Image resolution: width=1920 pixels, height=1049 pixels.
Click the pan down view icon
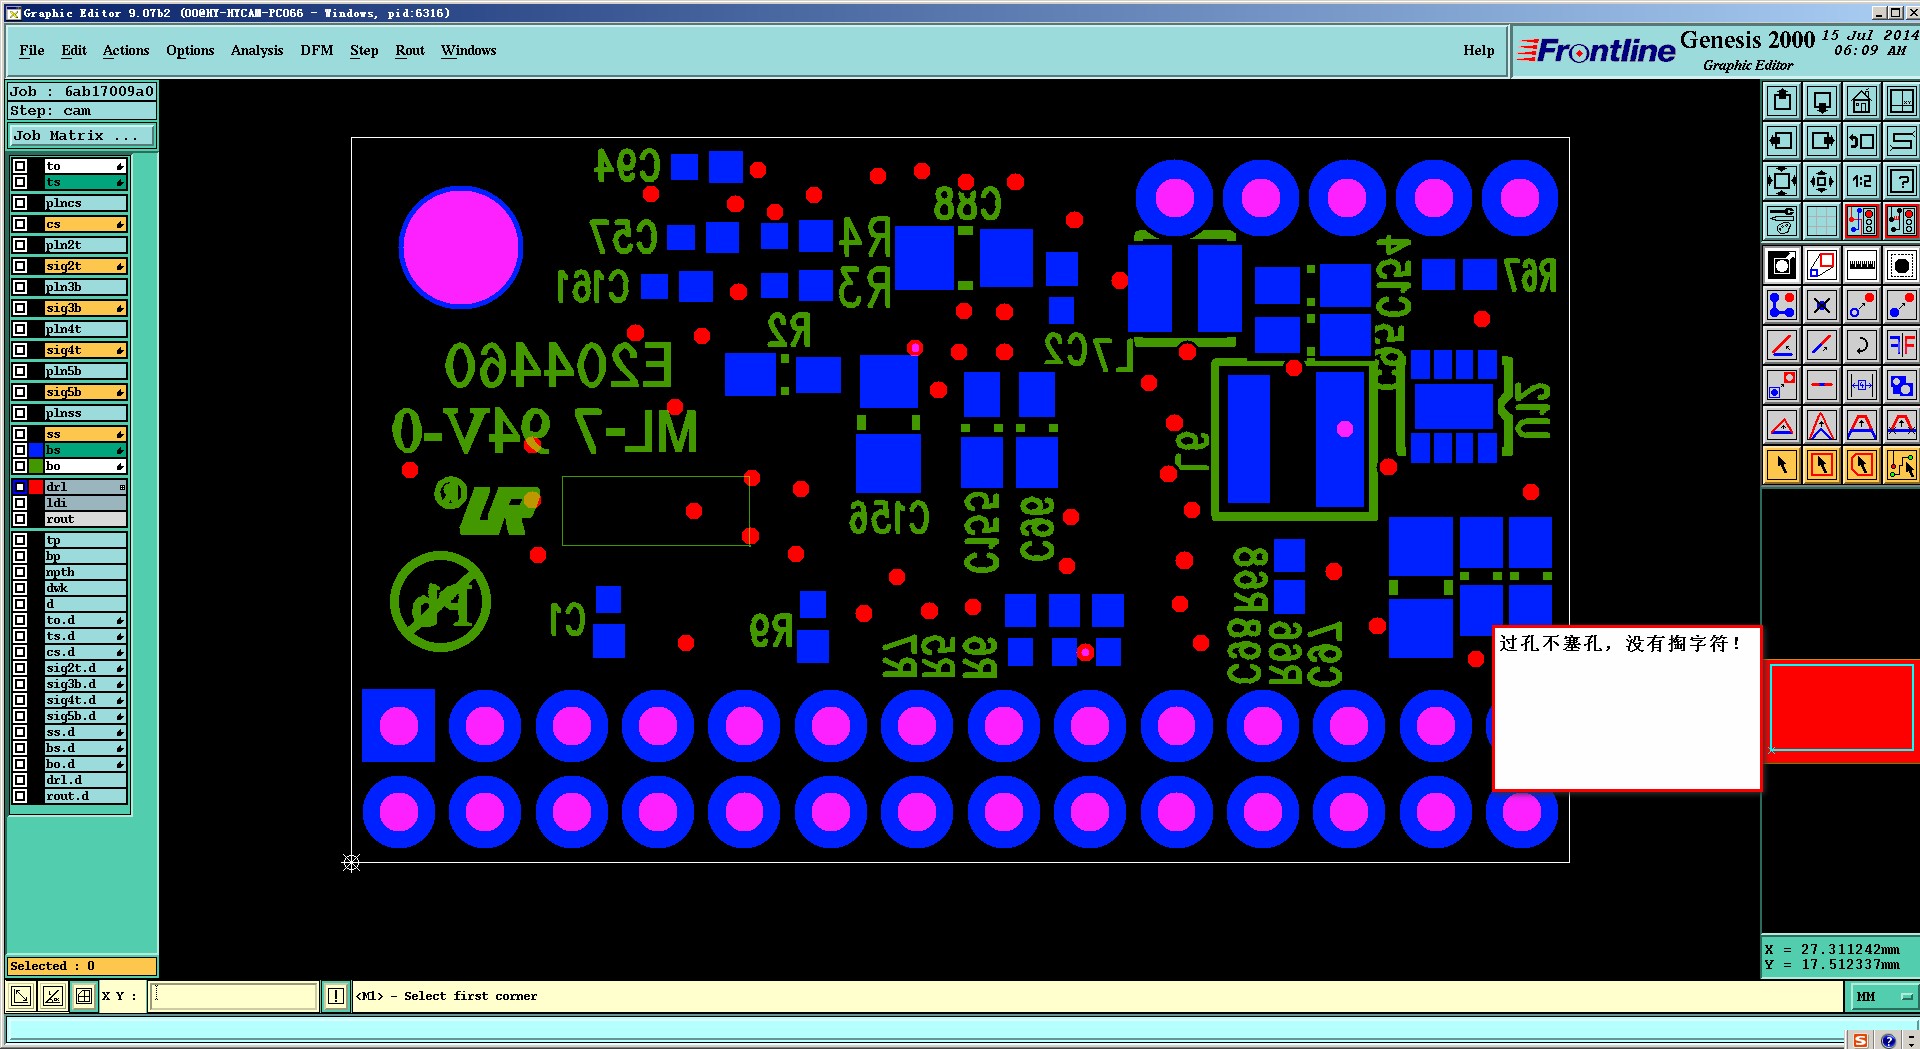1822,101
